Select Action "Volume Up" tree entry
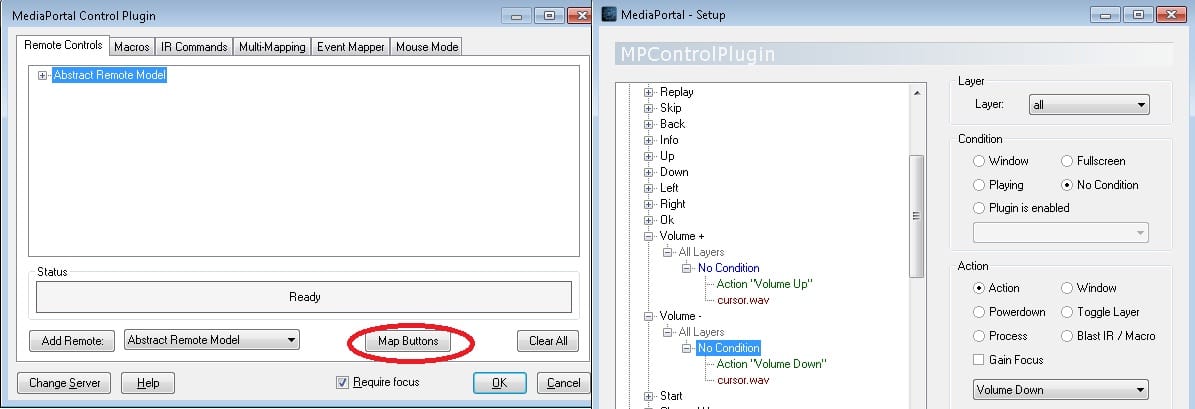This screenshot has width=1195, height=409. point(764,284)
